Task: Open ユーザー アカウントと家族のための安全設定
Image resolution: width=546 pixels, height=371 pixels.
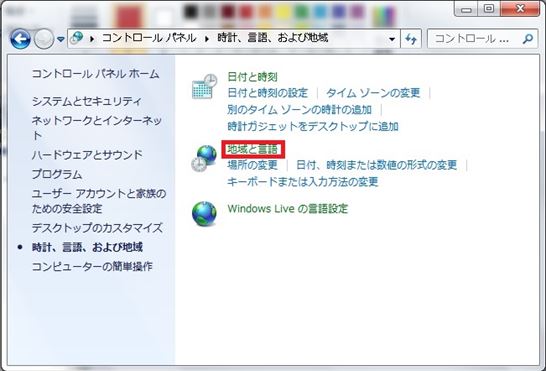Action: (x=99, y=201)
